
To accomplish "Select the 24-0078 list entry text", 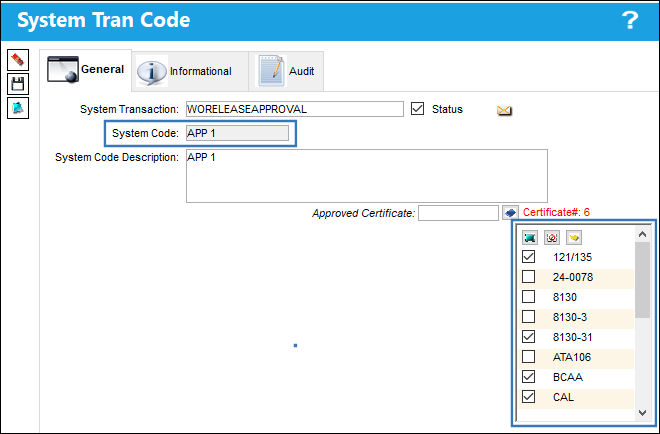I will click(572, 277).
